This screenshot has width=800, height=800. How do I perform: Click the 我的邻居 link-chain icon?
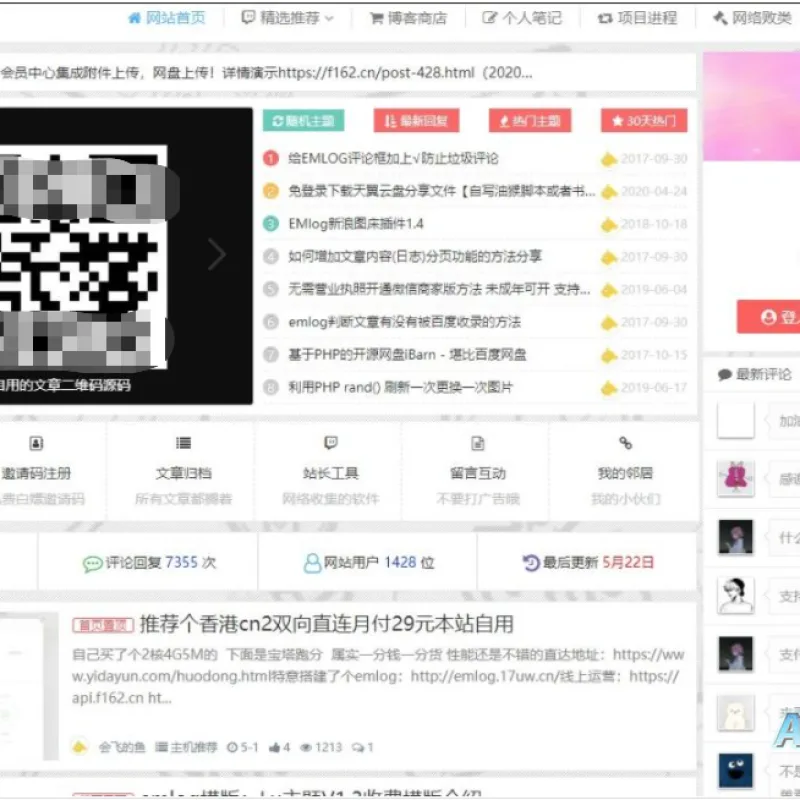click(x=626, y=443)
